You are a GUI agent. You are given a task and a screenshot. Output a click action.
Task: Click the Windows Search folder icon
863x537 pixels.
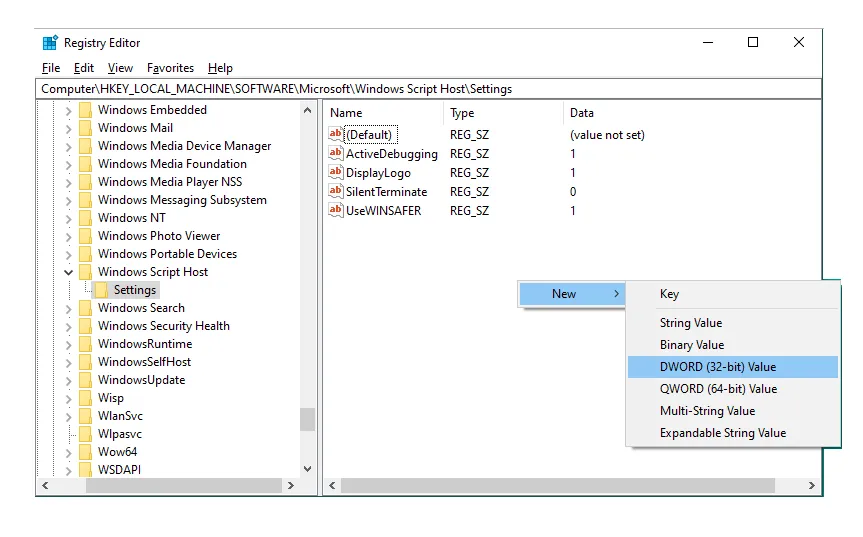click(85, 308)
